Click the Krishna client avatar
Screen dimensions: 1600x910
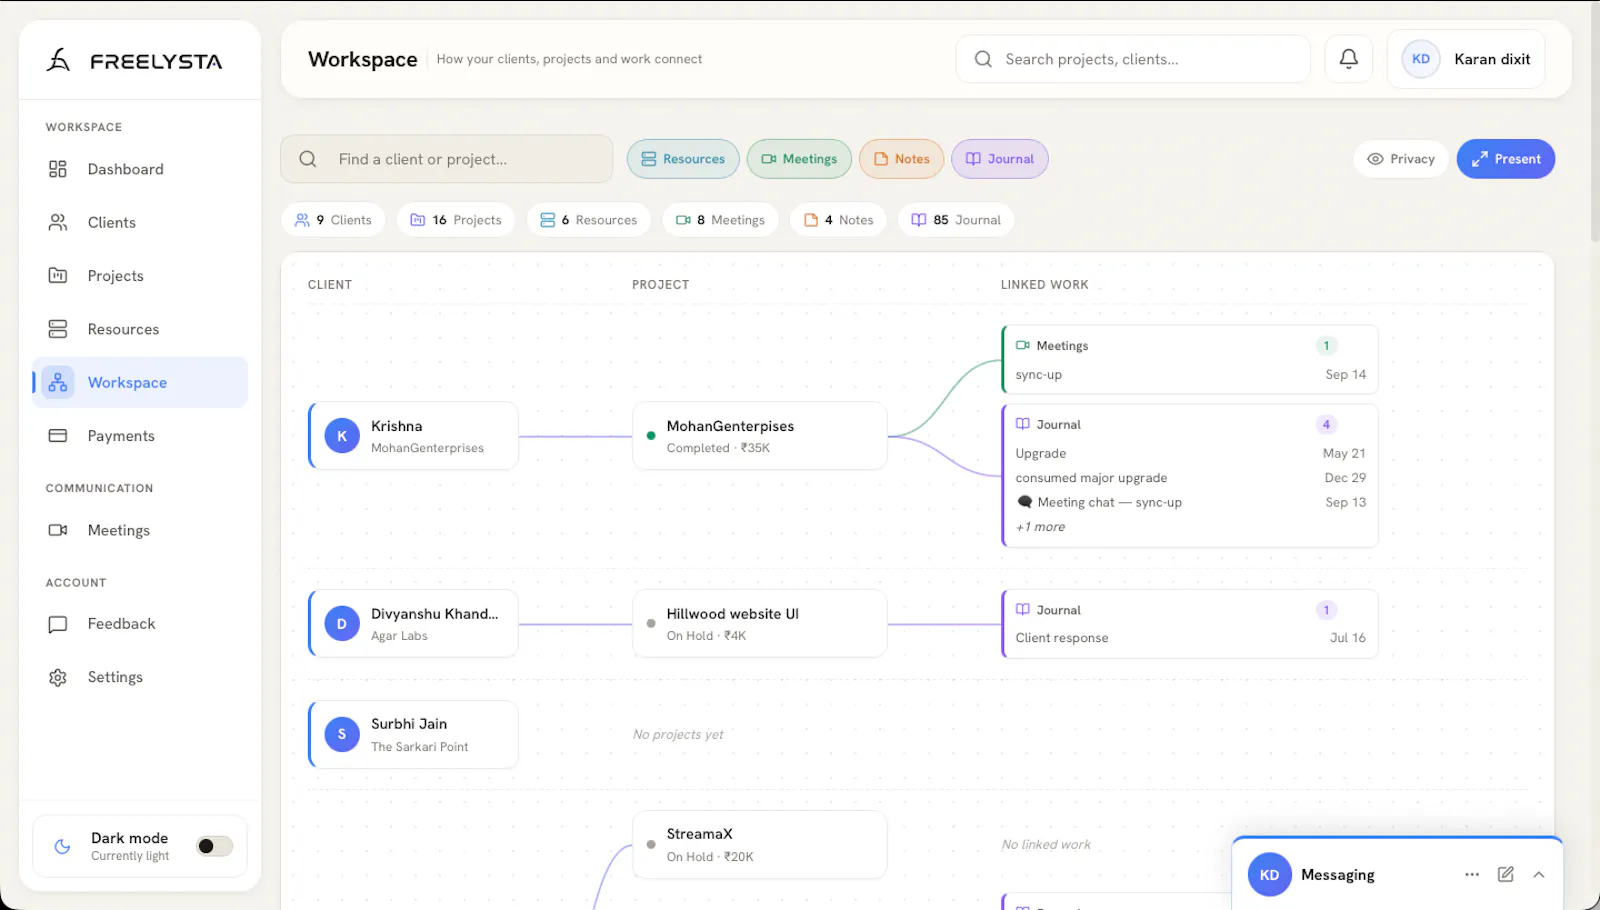342,436
